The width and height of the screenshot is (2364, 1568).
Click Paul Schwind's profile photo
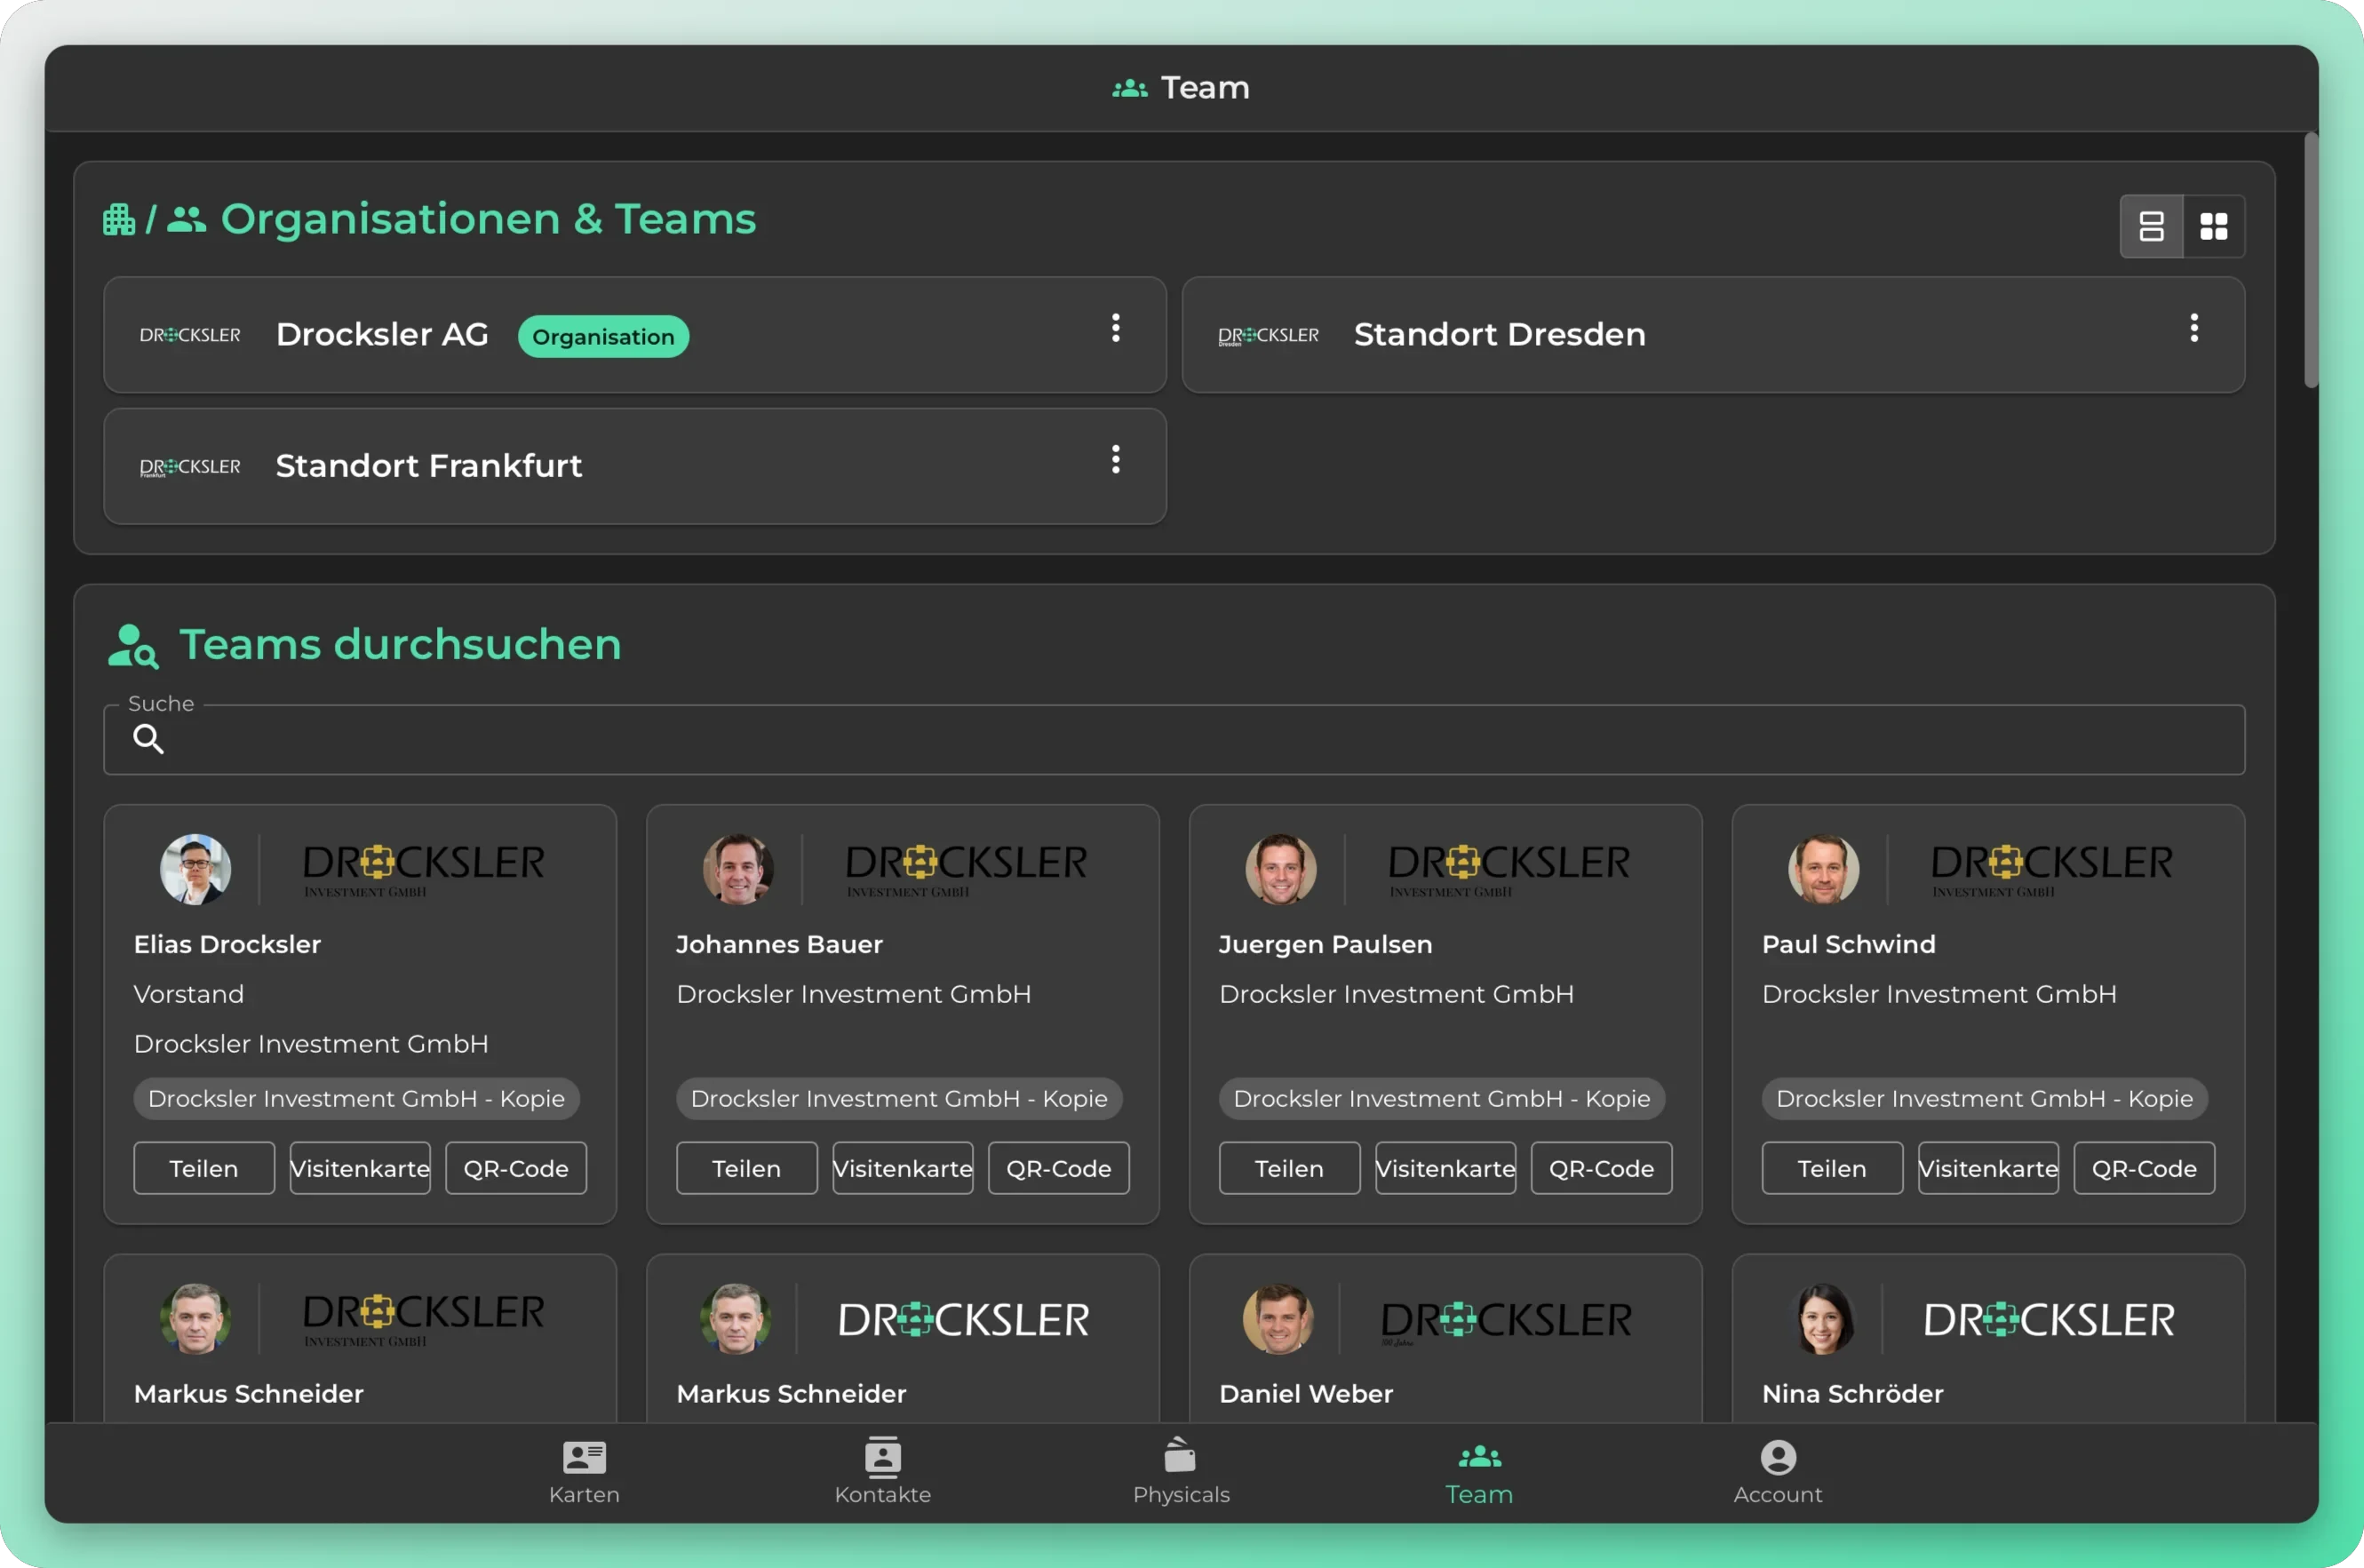click(x=1824, y=869)
